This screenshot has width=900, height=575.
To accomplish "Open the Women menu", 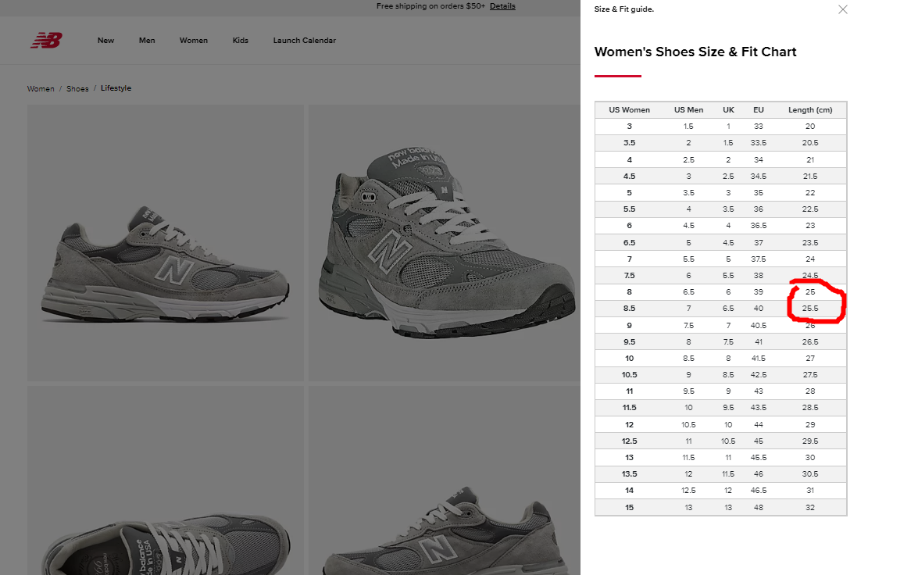I will tap(193, 40).
